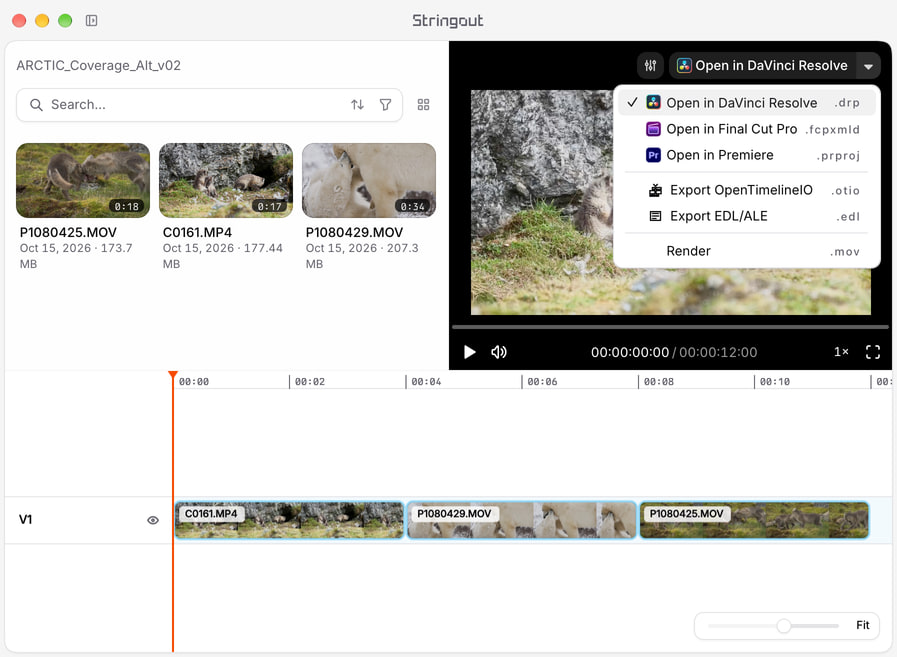This screenshot has width=897, height=657.
Task: Click the orange playhead marker
Action: pyautogui.click(x=173, y=375)
